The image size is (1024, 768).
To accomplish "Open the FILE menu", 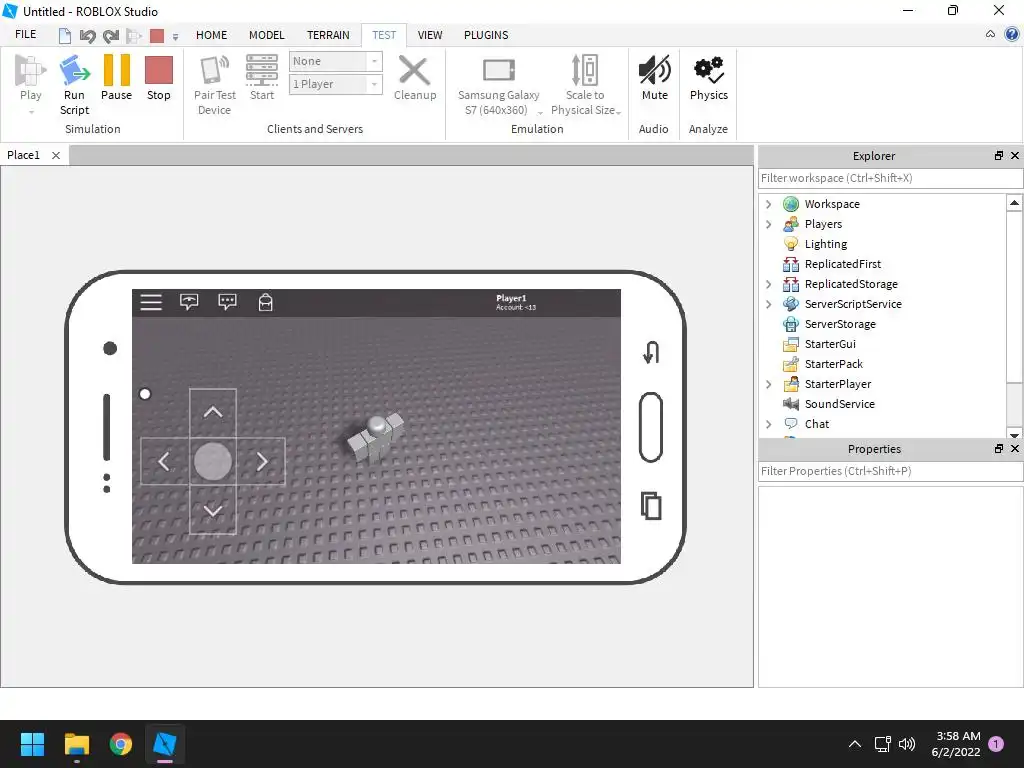I will click(x=25, y=35).
